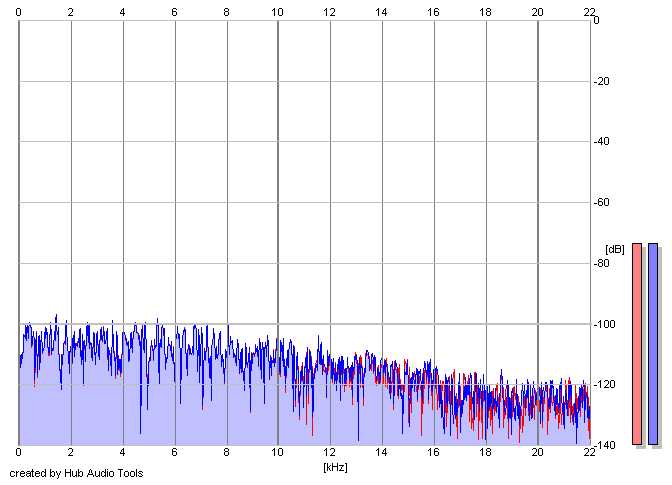The height and width of the screenshot is (485, 672).
Task: Select the -80 dB right axis label
Action: [606, 264]
